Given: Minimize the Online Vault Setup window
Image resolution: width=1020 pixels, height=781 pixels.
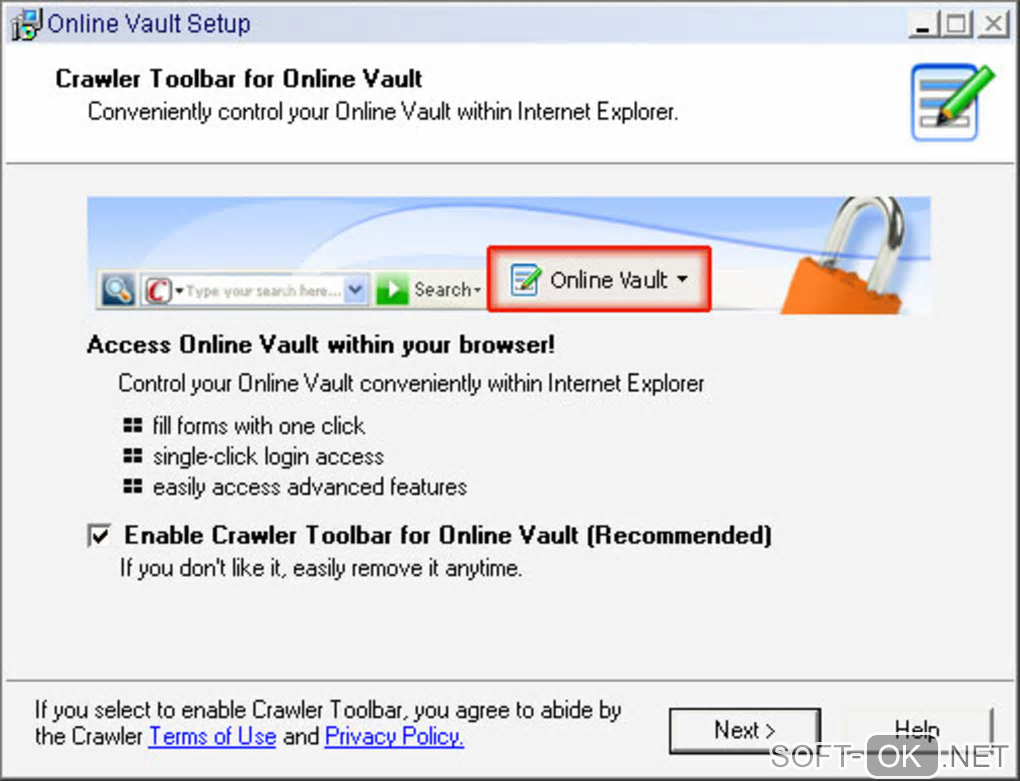Looking at the screenshot, I should (922, 25).
